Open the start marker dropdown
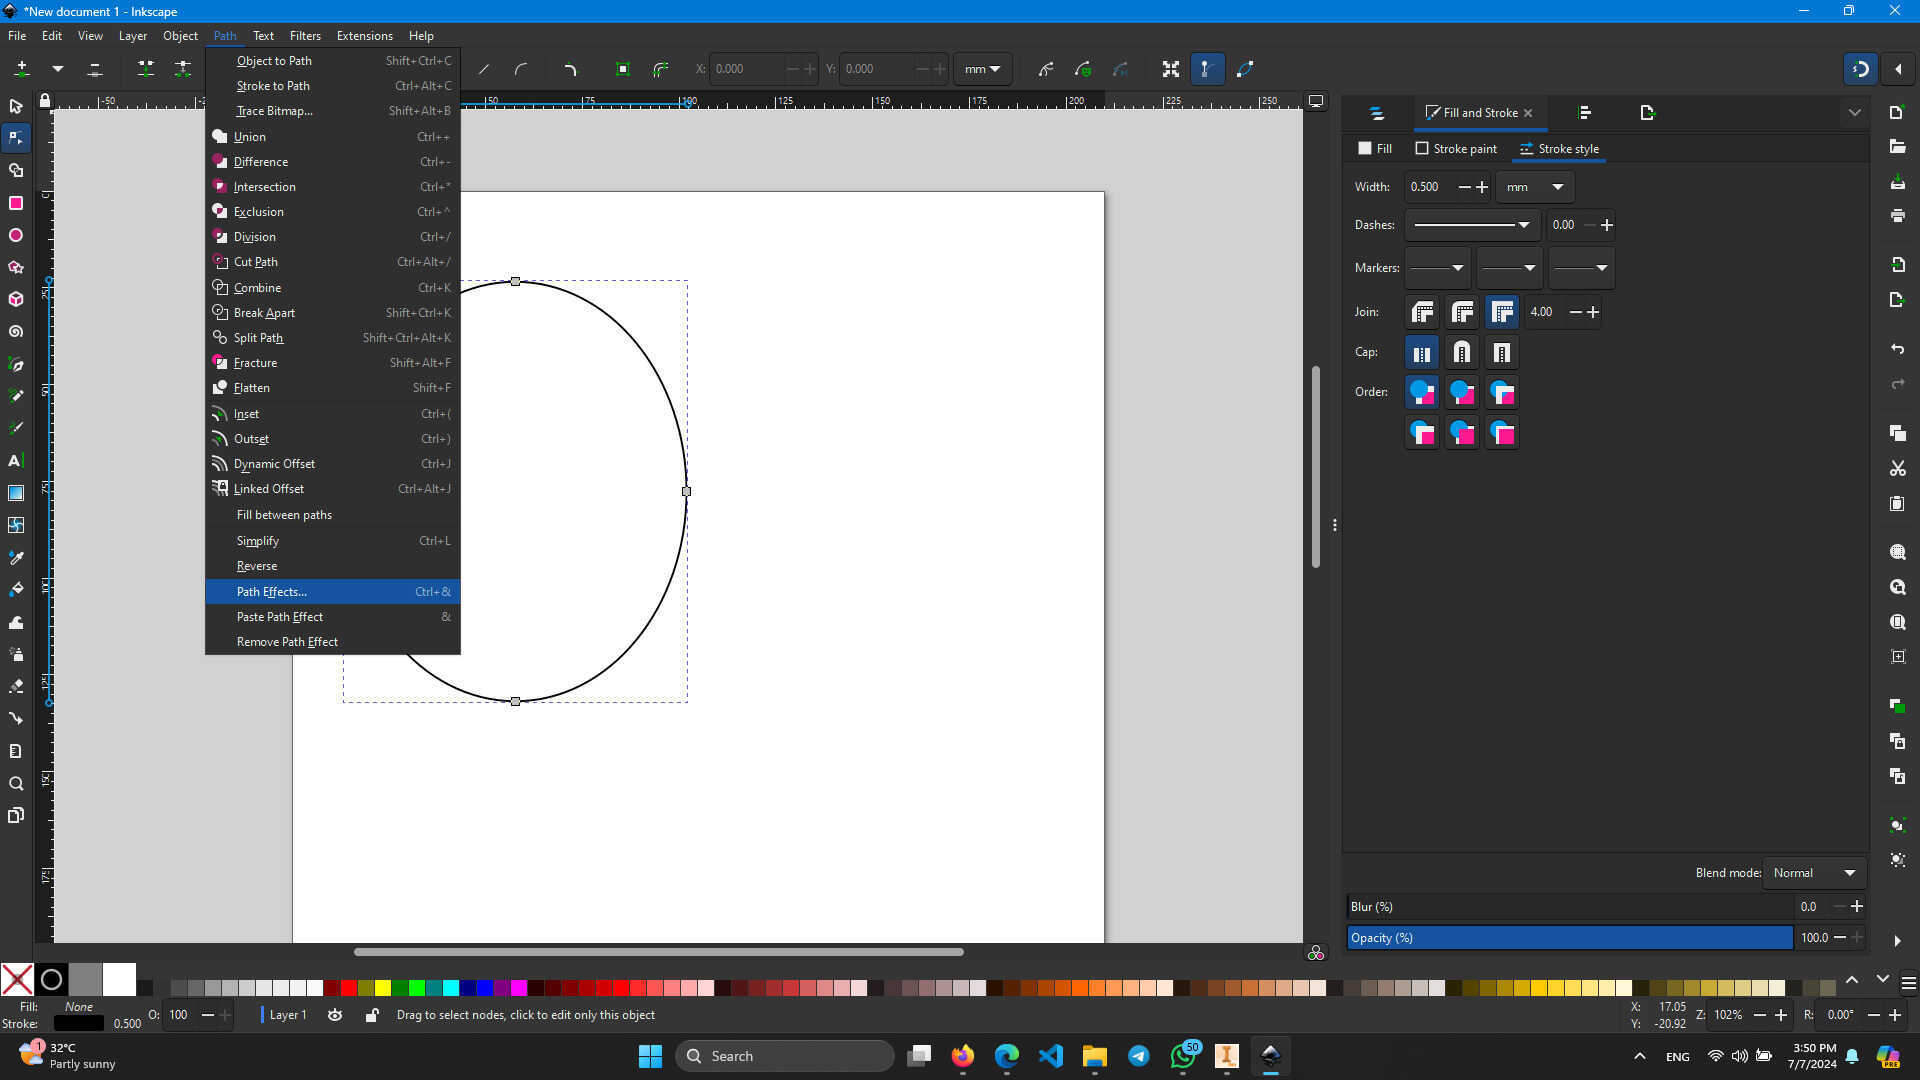This screenshot has width=1920, height=1080. (1437, 268)
